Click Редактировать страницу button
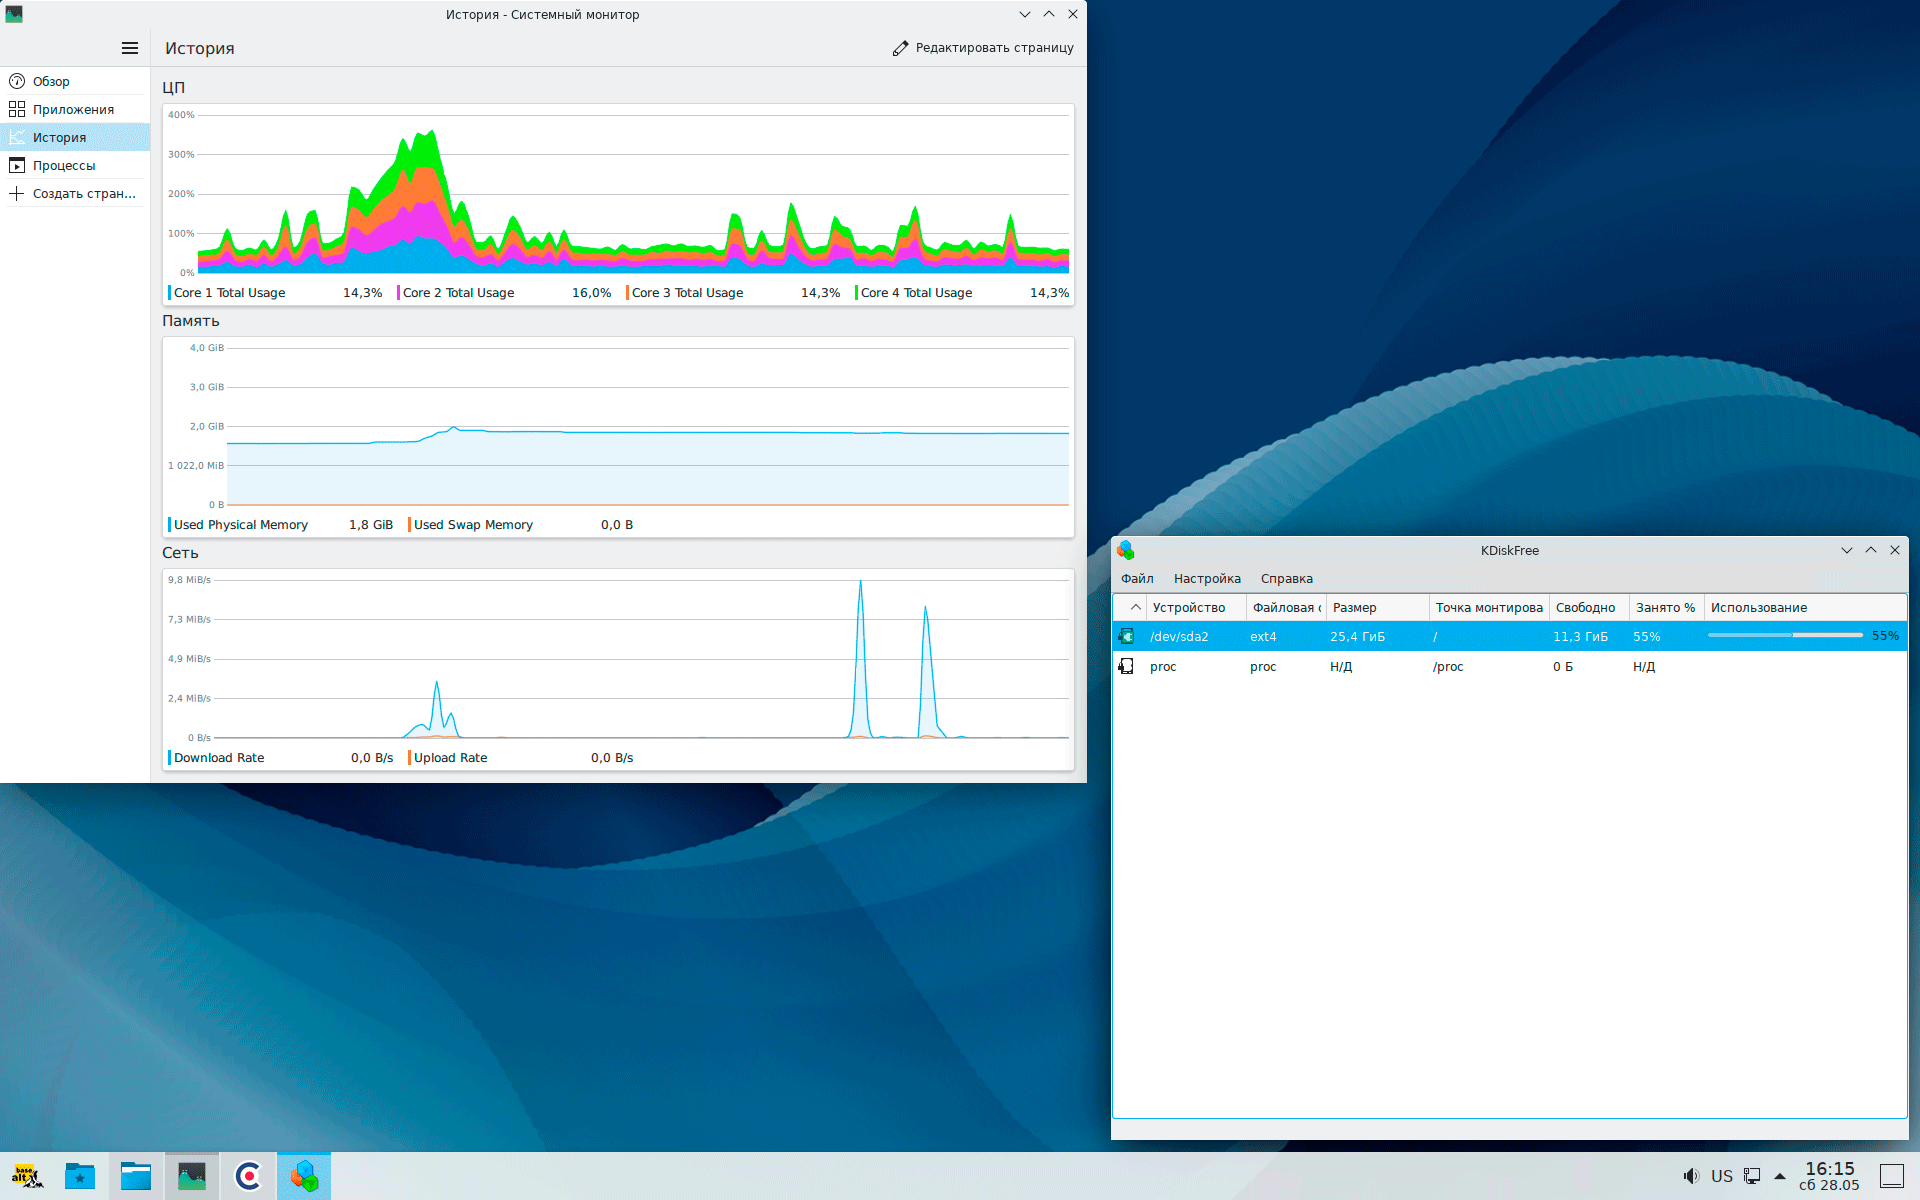Image resolution: width=1920 pixels, height=1200 pixels. coord(983,48)
